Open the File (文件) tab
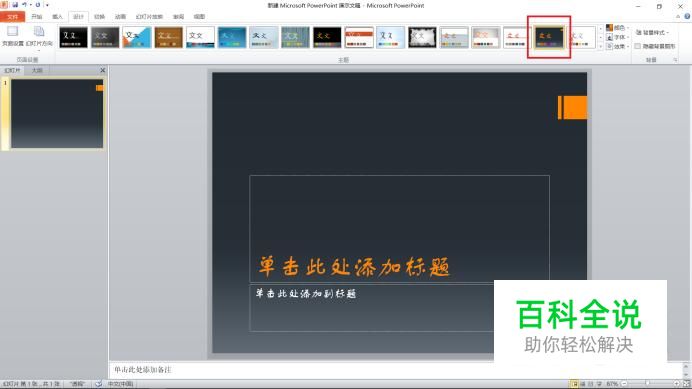This screenshot has height=389, width=692. [x=12, y=17]
